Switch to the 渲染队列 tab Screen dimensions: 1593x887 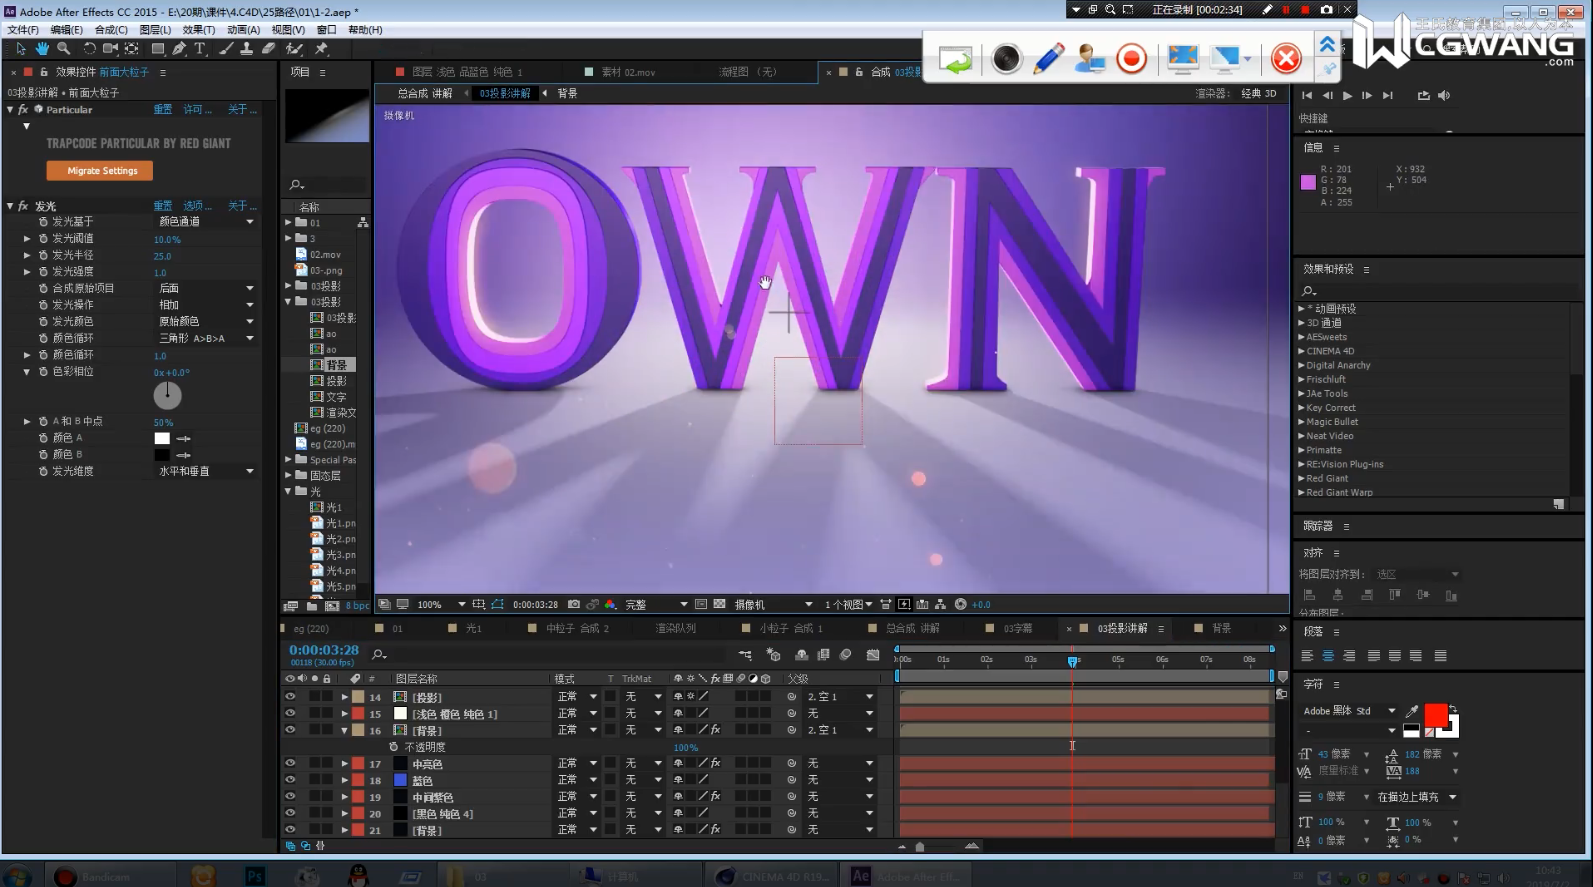coord(676,628)
